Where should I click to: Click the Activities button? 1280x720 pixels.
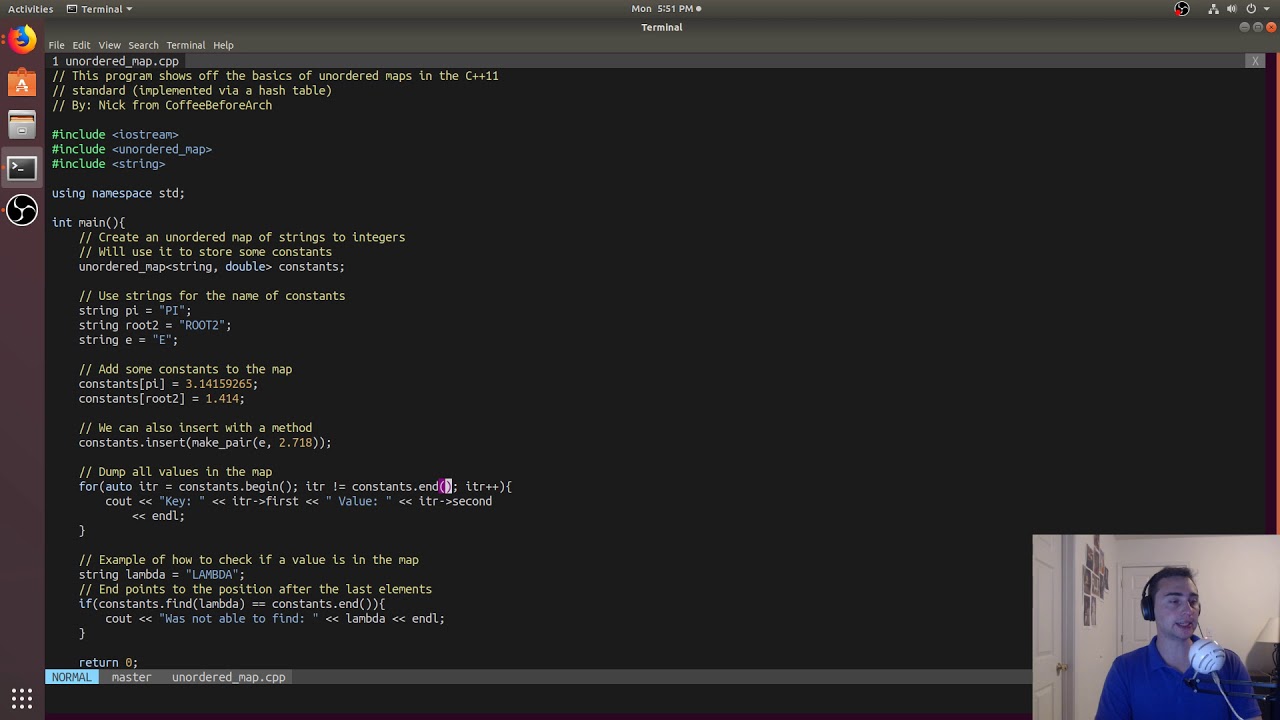(x=30, y=9)
